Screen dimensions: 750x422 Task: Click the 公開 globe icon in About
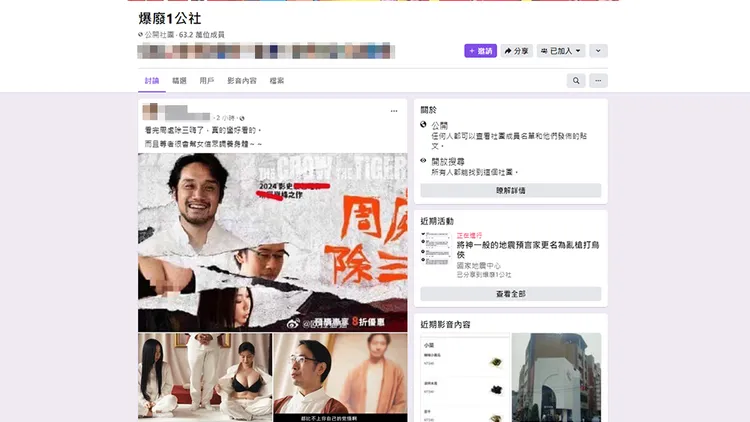(423, 124)
